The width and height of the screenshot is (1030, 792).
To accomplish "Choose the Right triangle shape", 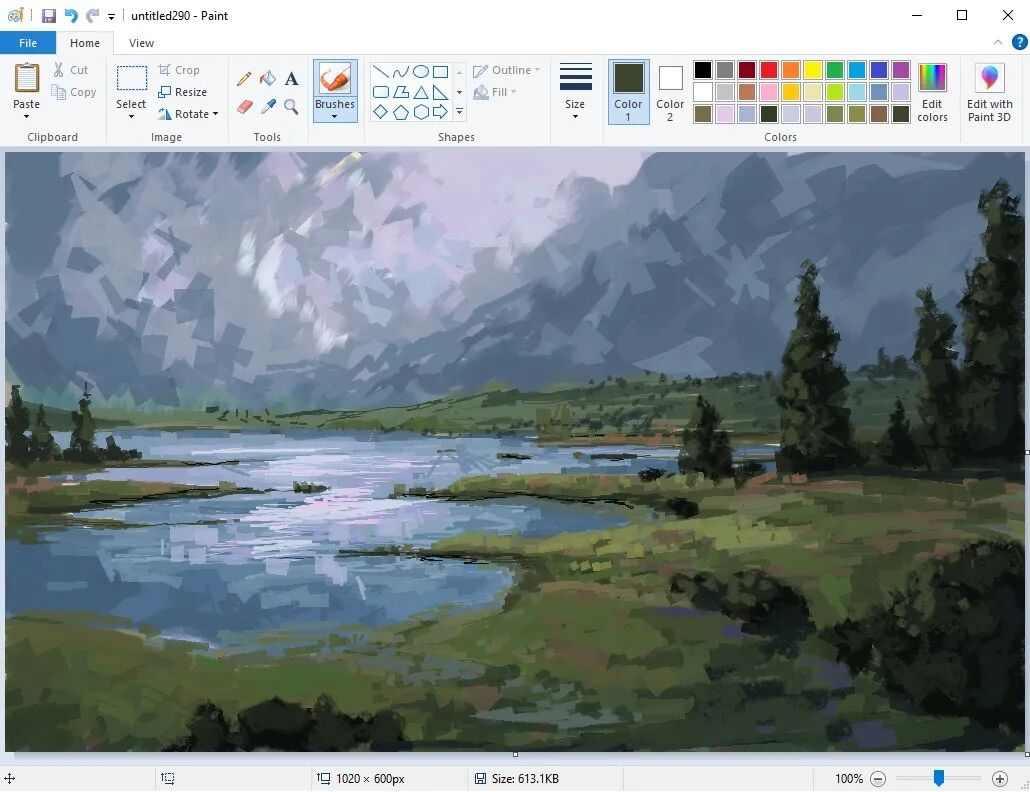I will tap(441, 92).
